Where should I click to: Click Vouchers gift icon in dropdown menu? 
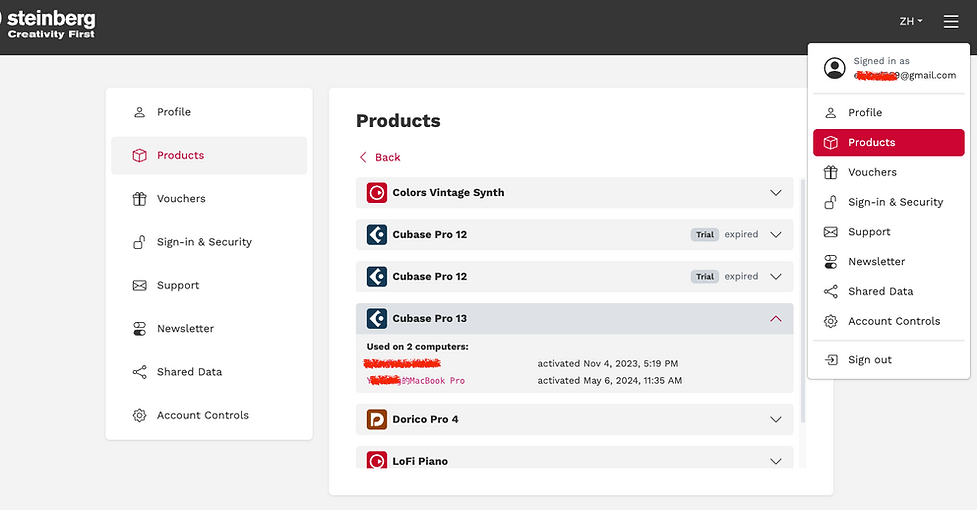831,172
